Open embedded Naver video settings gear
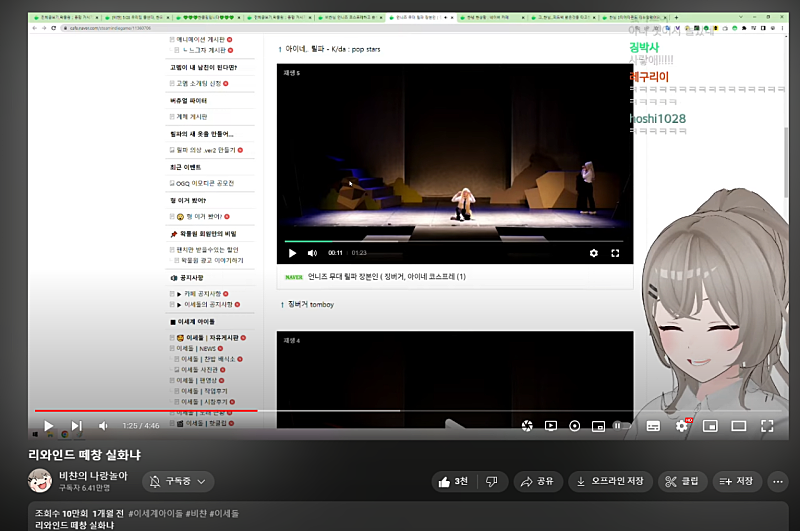800x531 pixels. coord(593,253)
